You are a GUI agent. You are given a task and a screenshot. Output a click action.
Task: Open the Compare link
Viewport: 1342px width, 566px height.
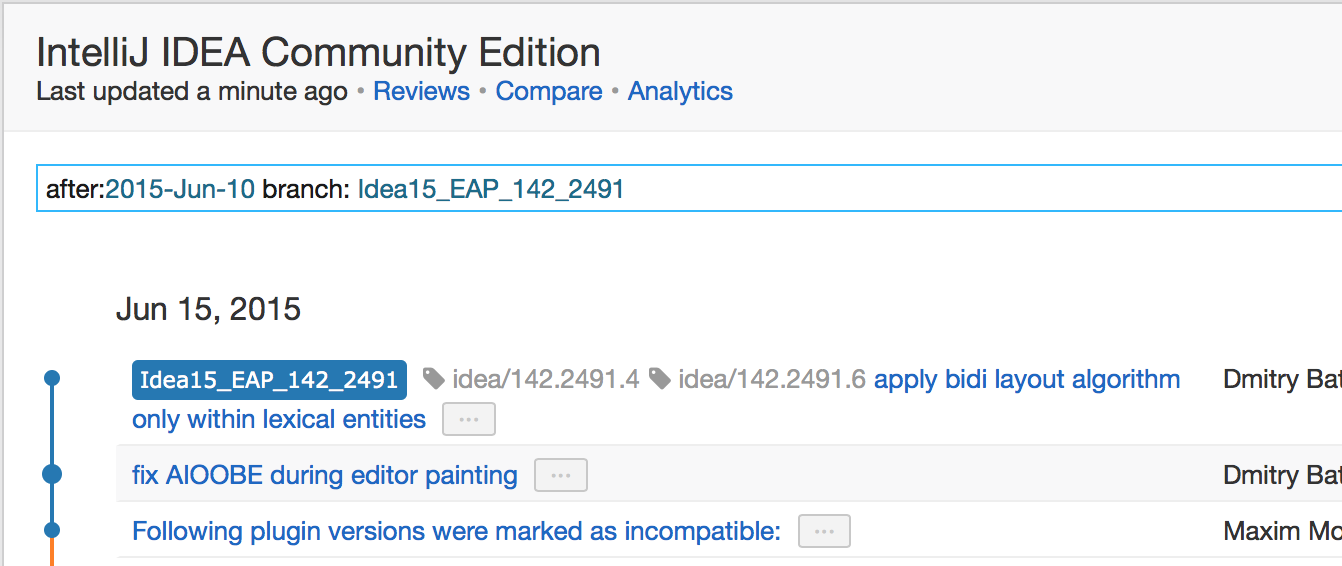549,91
